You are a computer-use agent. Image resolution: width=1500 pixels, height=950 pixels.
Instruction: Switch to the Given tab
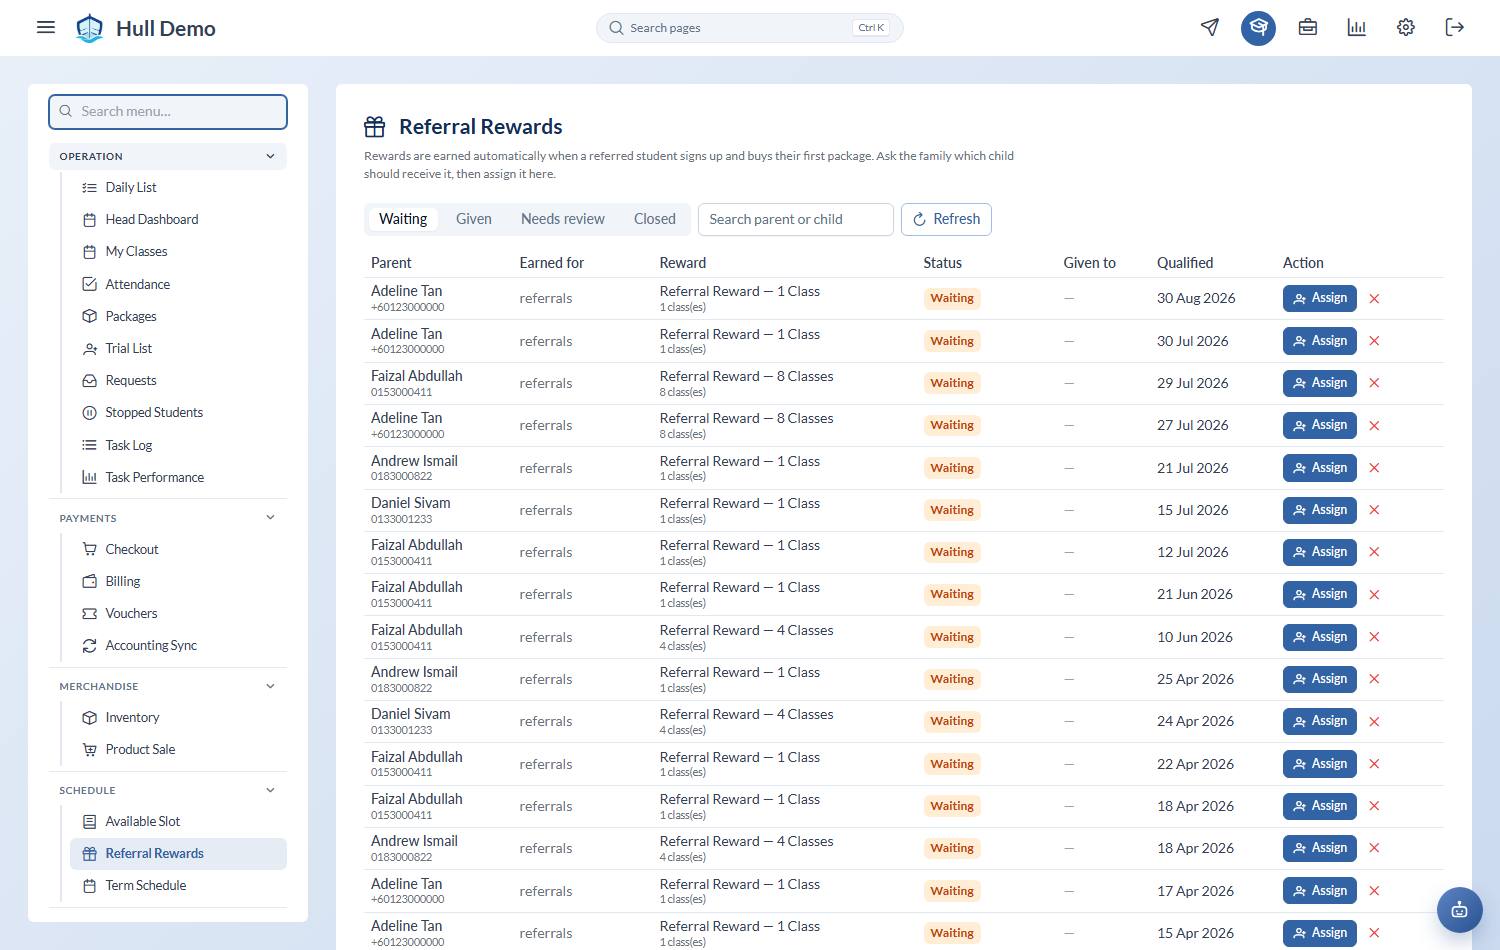[474, 219]
